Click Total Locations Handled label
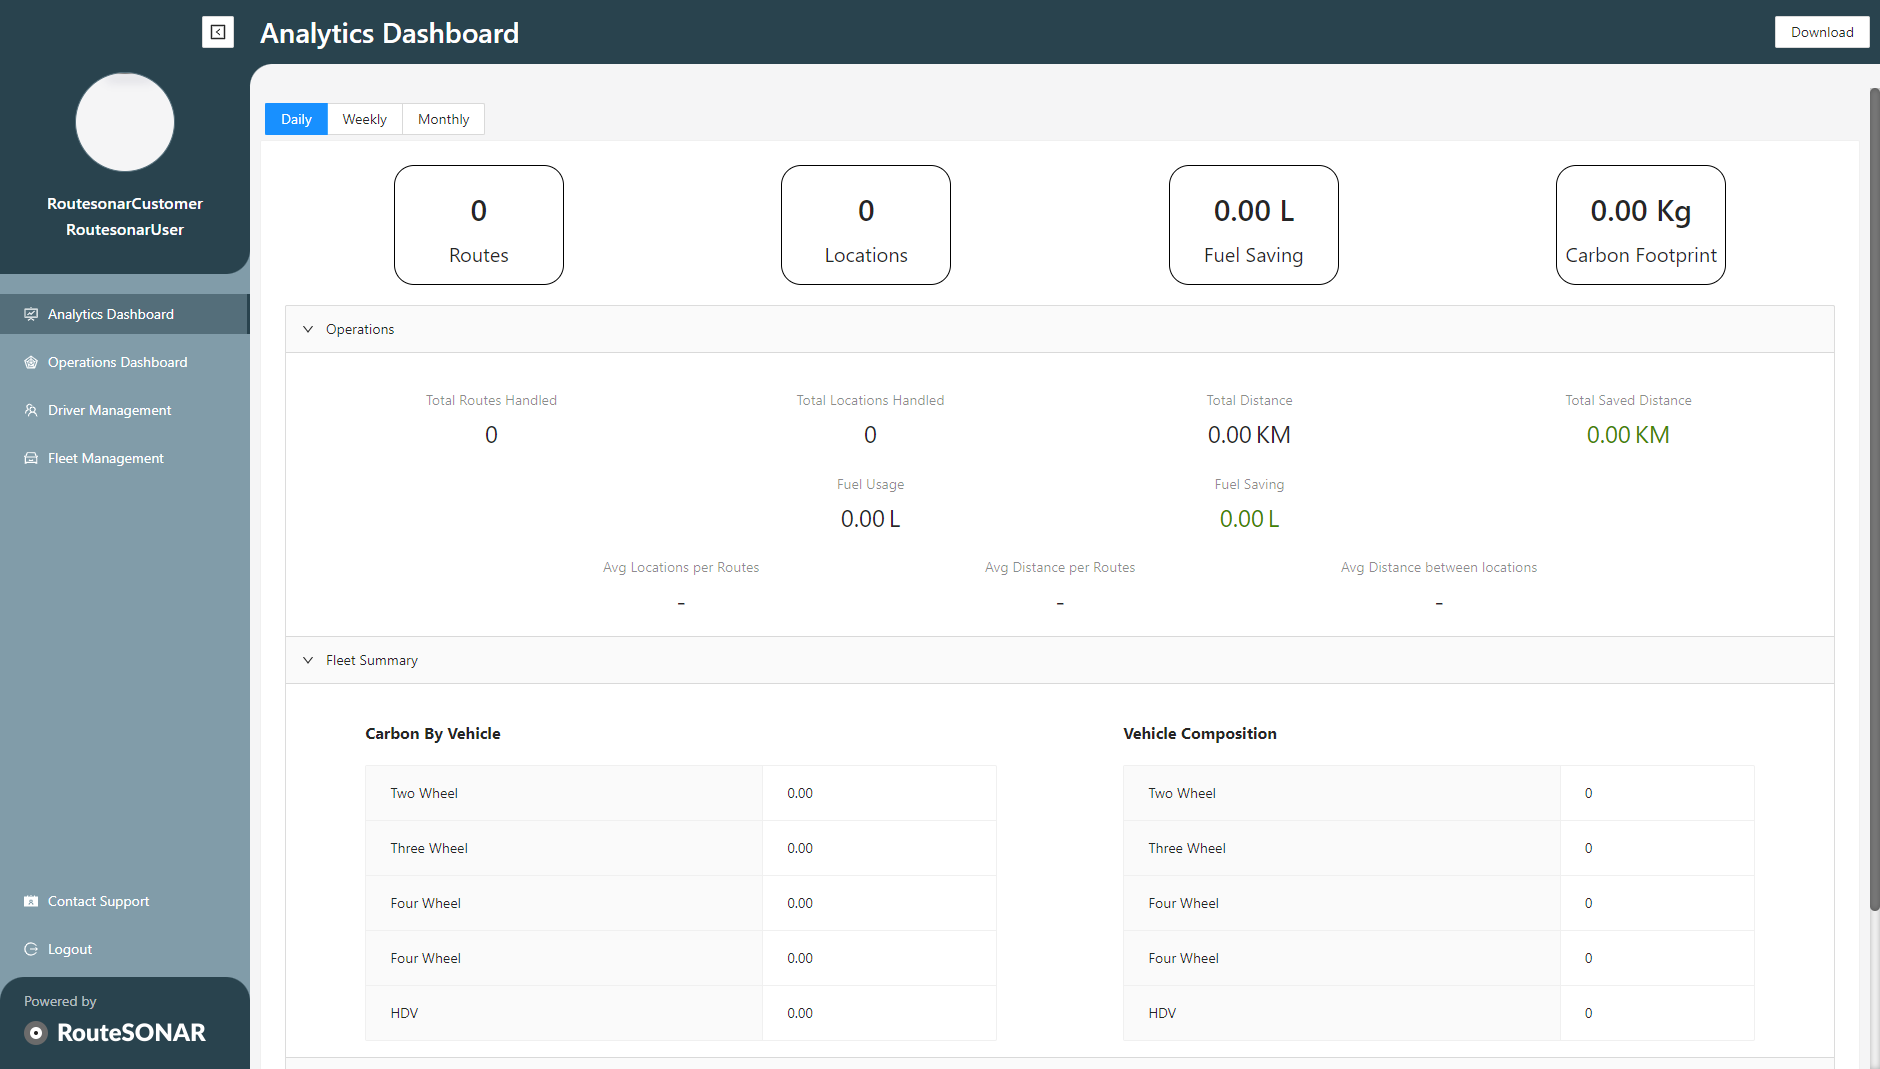The height and width of the screenshot is (1069, 1880). pyautogui.click(x=870, y=400)
